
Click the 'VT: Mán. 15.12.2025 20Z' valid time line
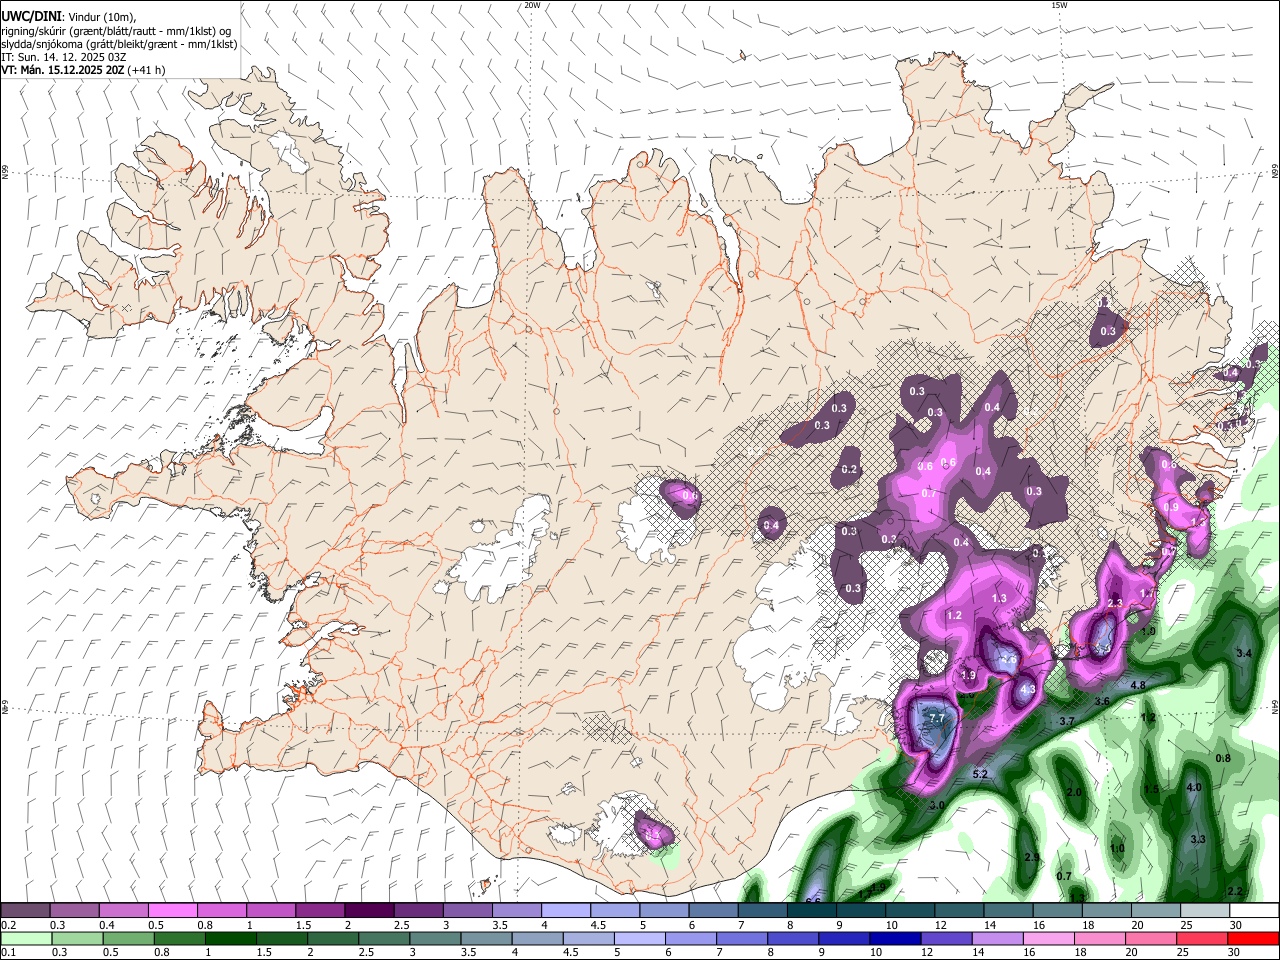tap(64, 70)
